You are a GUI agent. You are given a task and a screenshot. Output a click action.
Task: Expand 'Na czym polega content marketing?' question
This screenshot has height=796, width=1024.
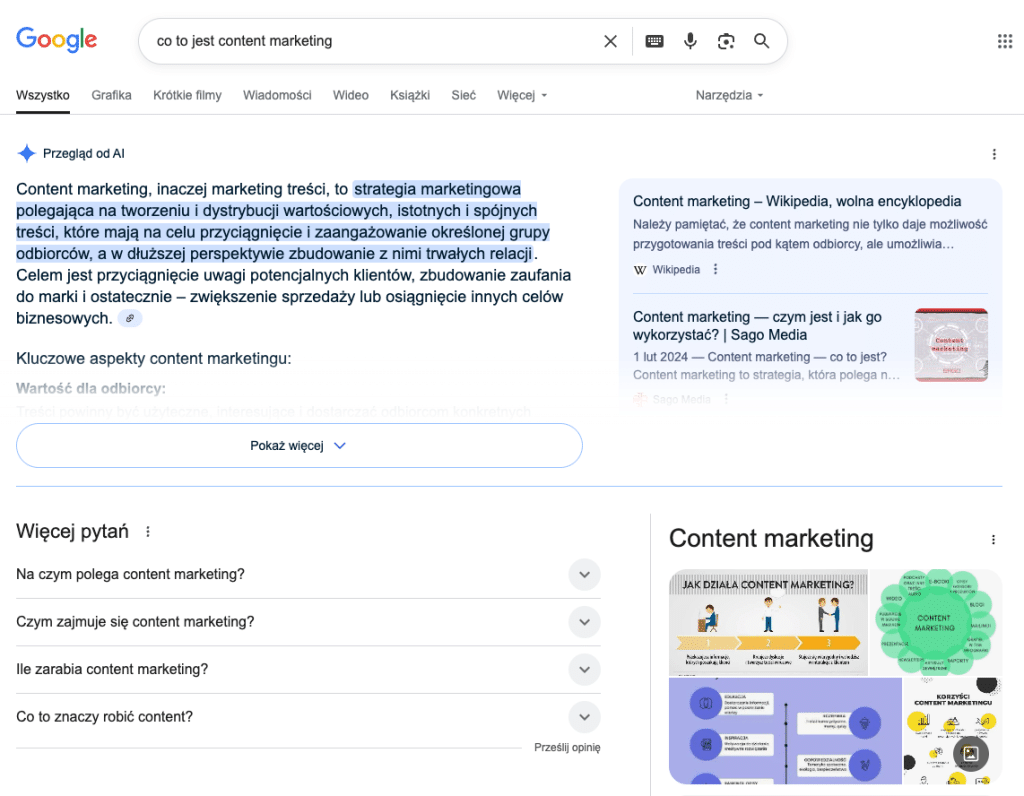coord(308,575)
